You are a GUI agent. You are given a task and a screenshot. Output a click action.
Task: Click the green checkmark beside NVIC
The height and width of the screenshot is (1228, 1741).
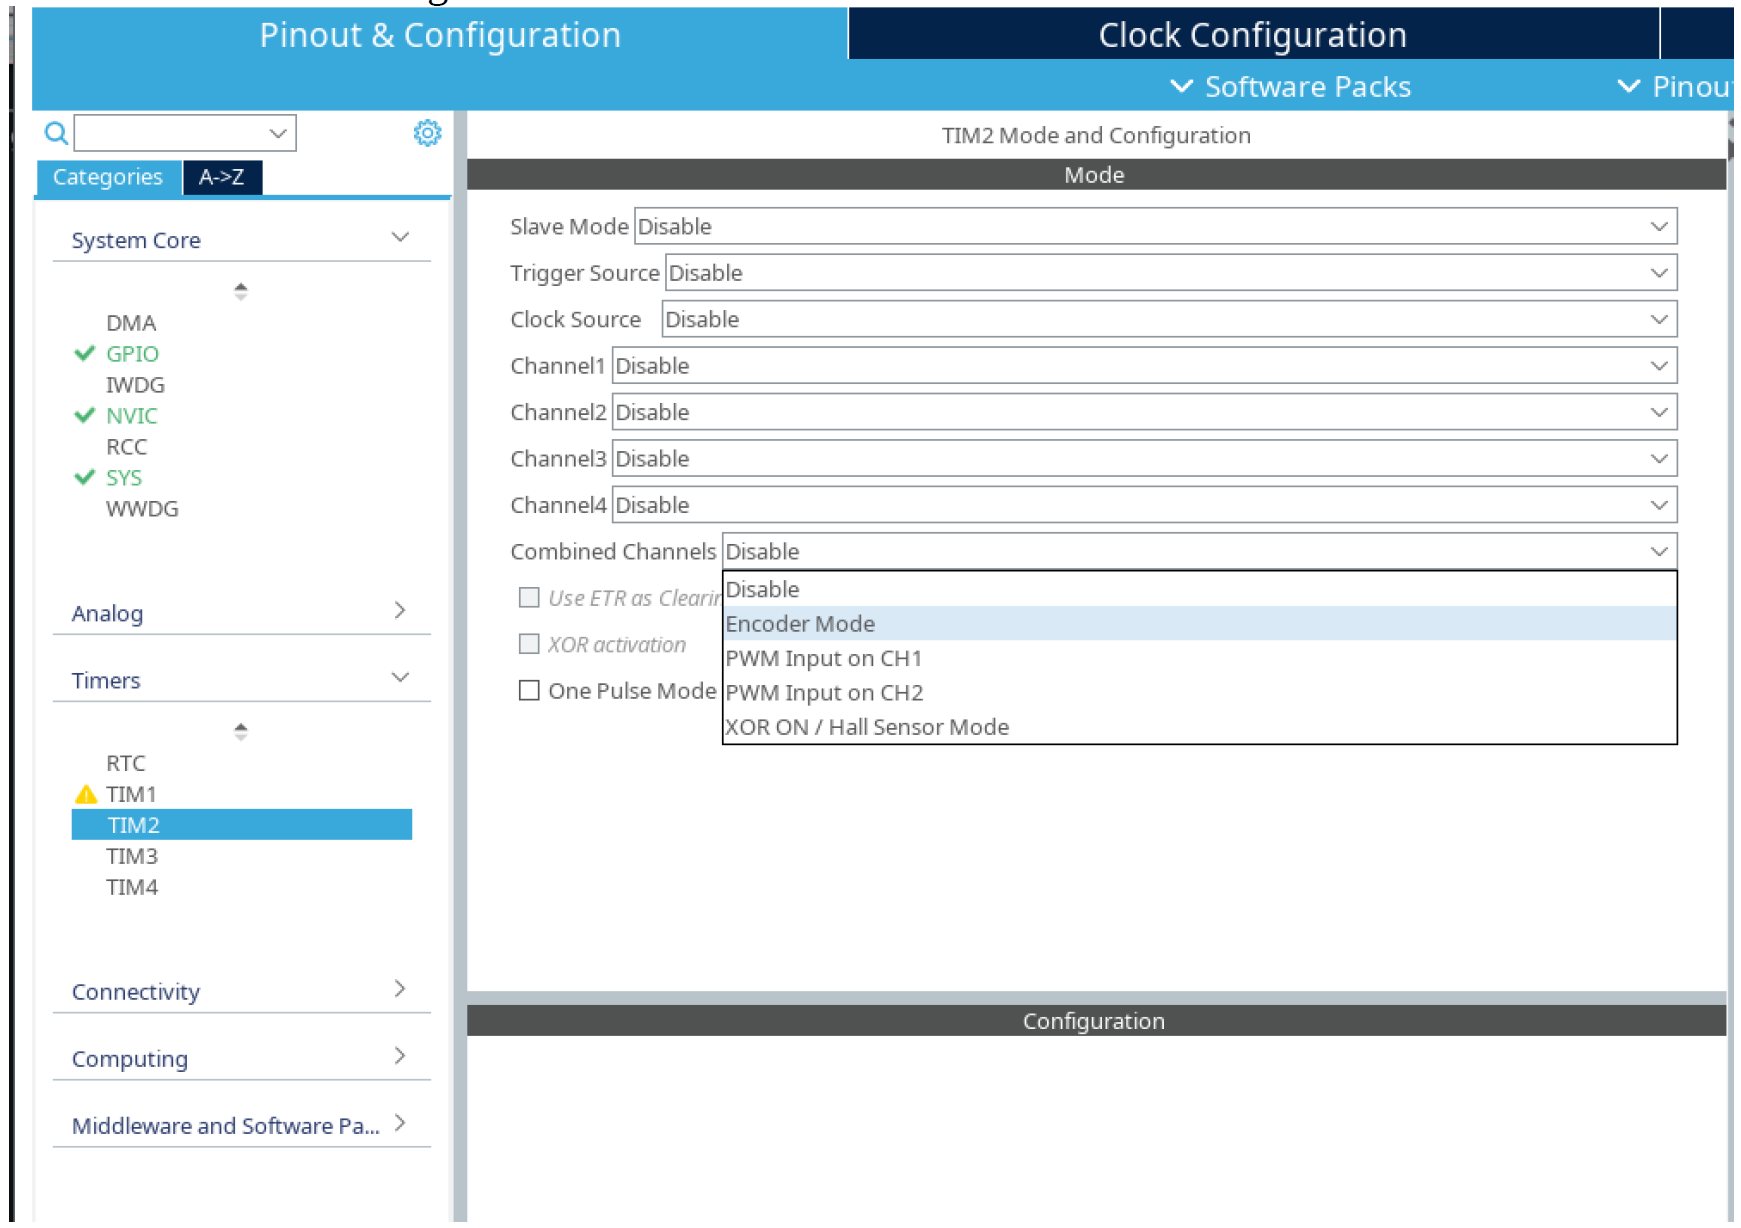[x=85, y=415]
